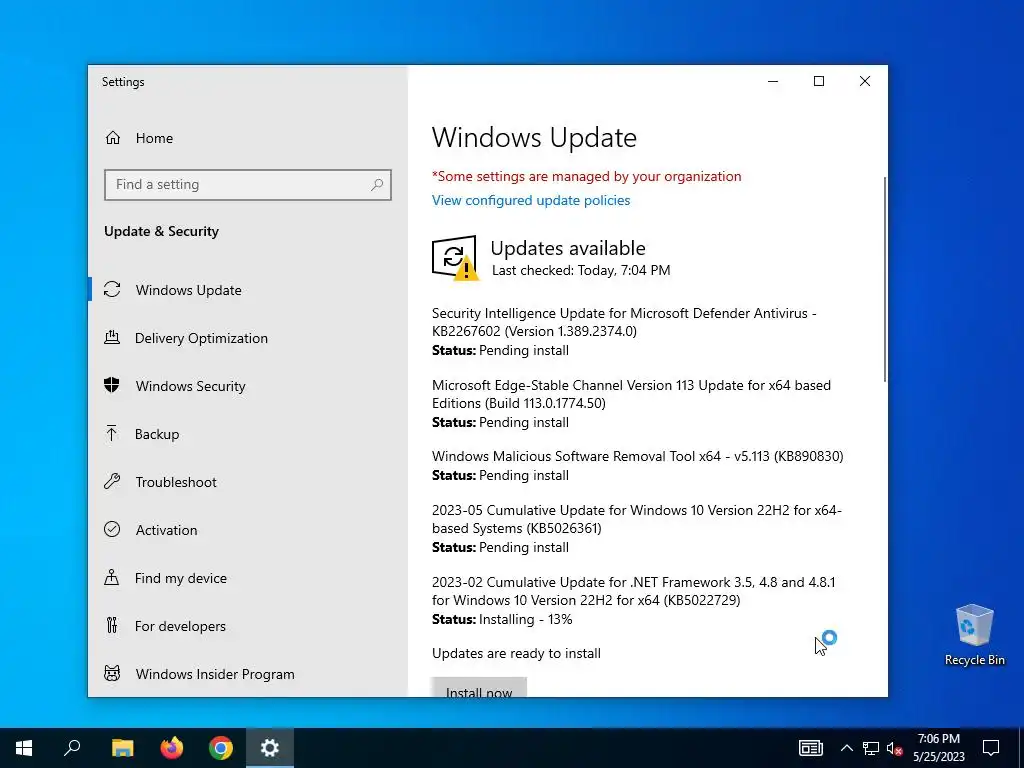The height and width of the screenshot is (768, 1024).
Task: Open Recycle Bin on desktop
Action: pyautogui.click(x=974, y=635)
